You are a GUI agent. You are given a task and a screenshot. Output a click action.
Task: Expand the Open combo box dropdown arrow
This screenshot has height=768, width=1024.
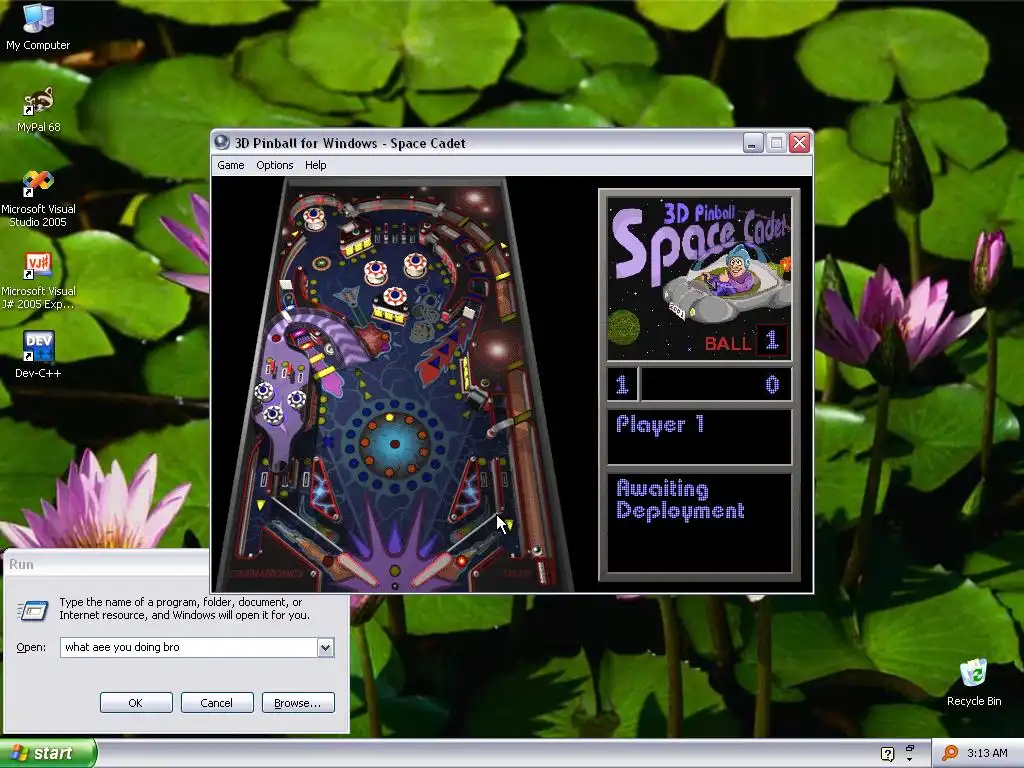coord(325,647)
